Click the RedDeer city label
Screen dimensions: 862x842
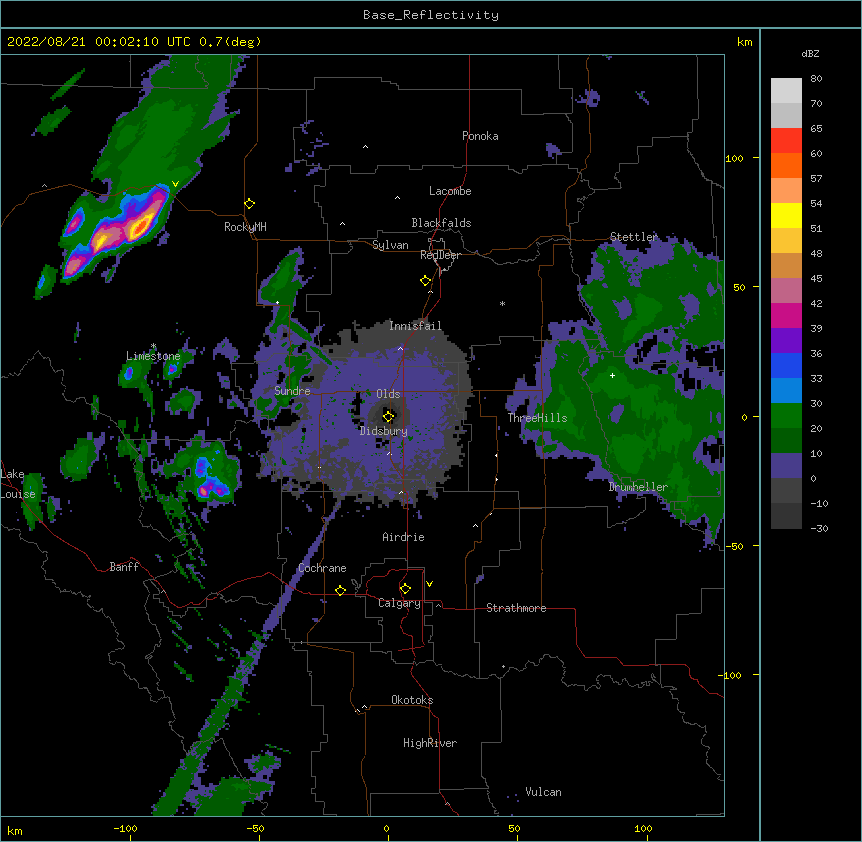[440, 255]
